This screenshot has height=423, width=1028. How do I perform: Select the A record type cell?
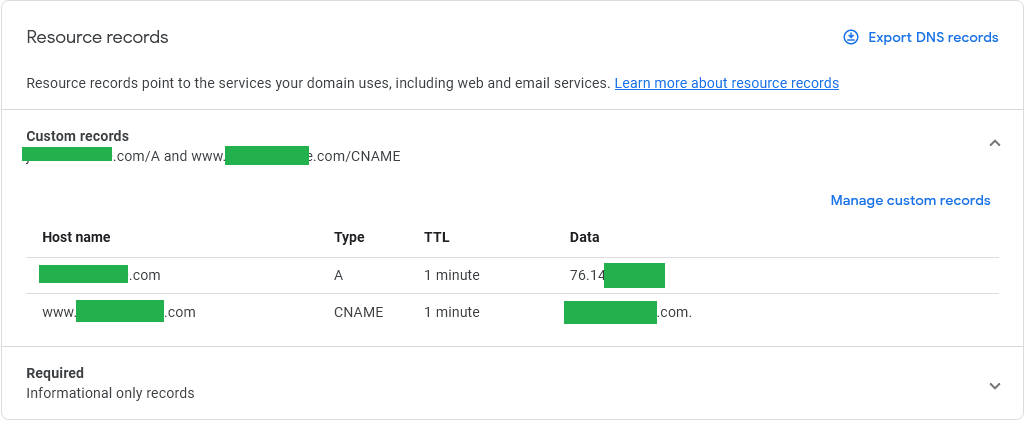pos(339,275)
